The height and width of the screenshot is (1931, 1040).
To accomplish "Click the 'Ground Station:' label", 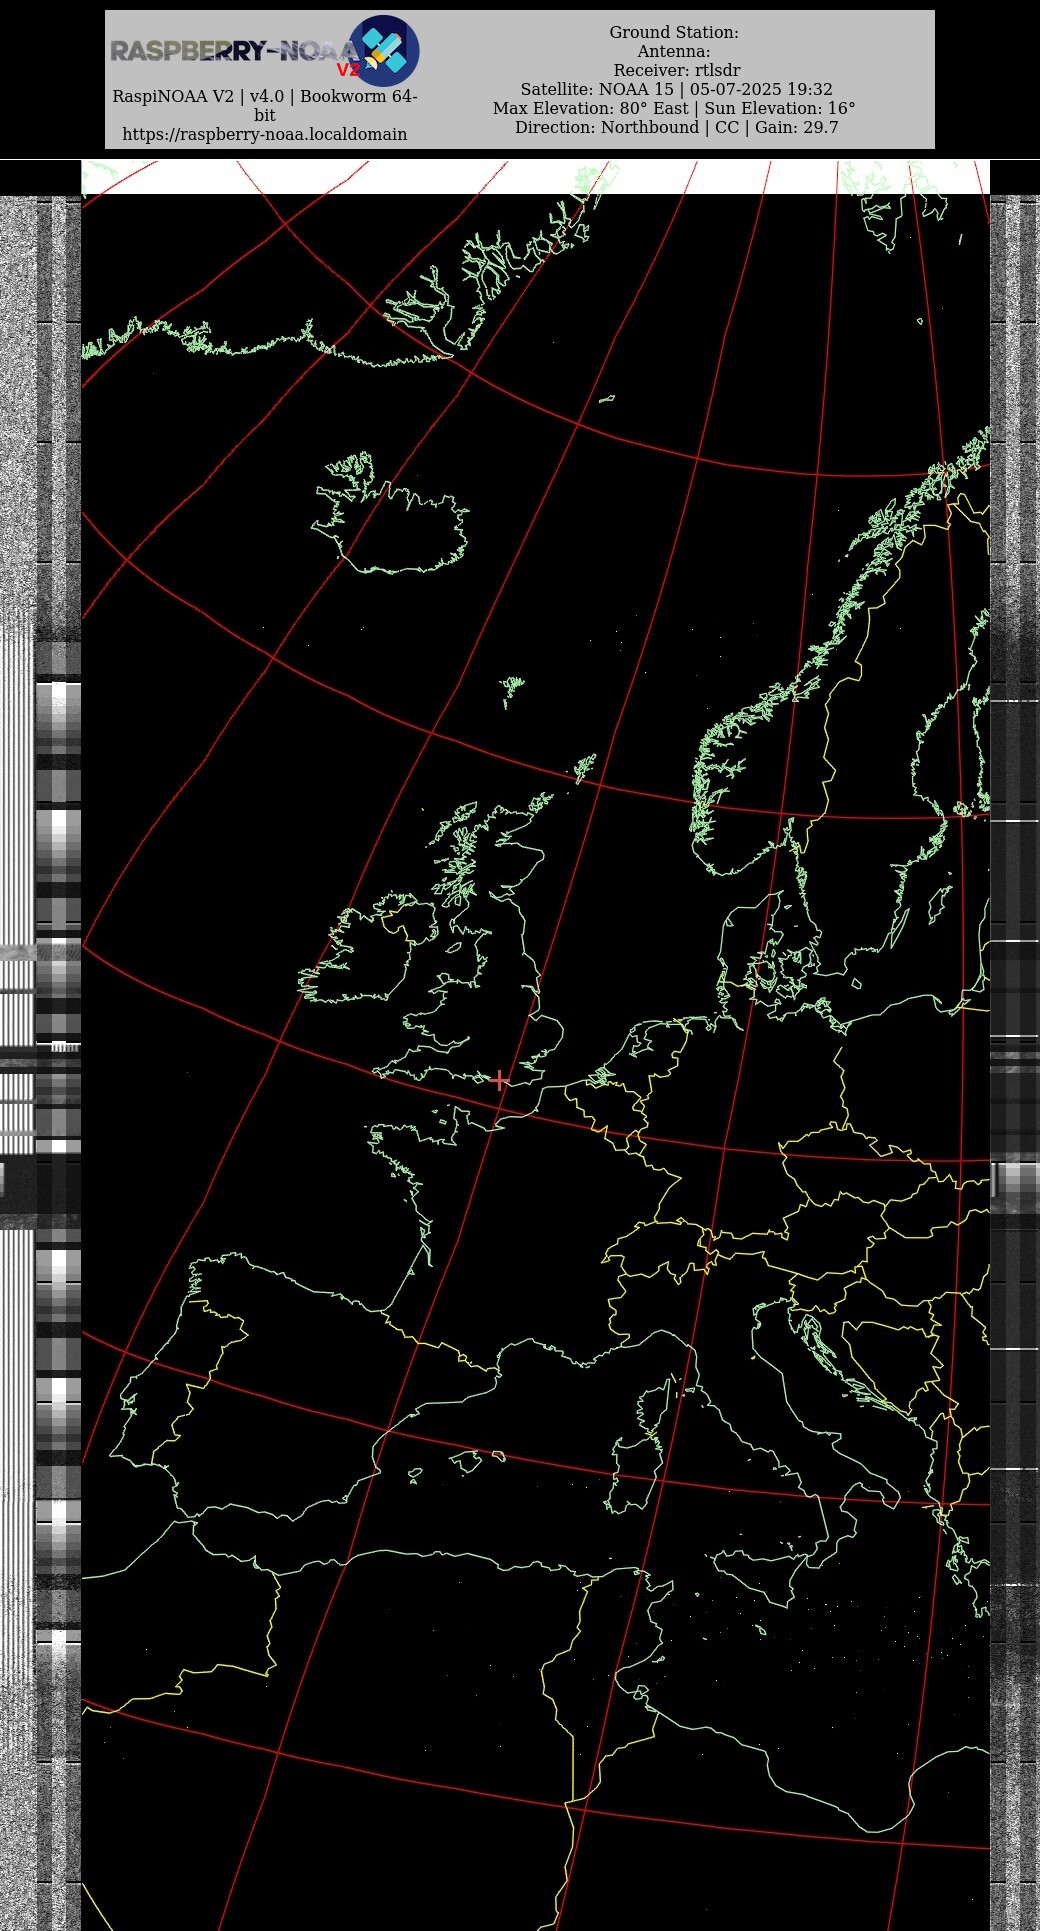I will (674, 32).
